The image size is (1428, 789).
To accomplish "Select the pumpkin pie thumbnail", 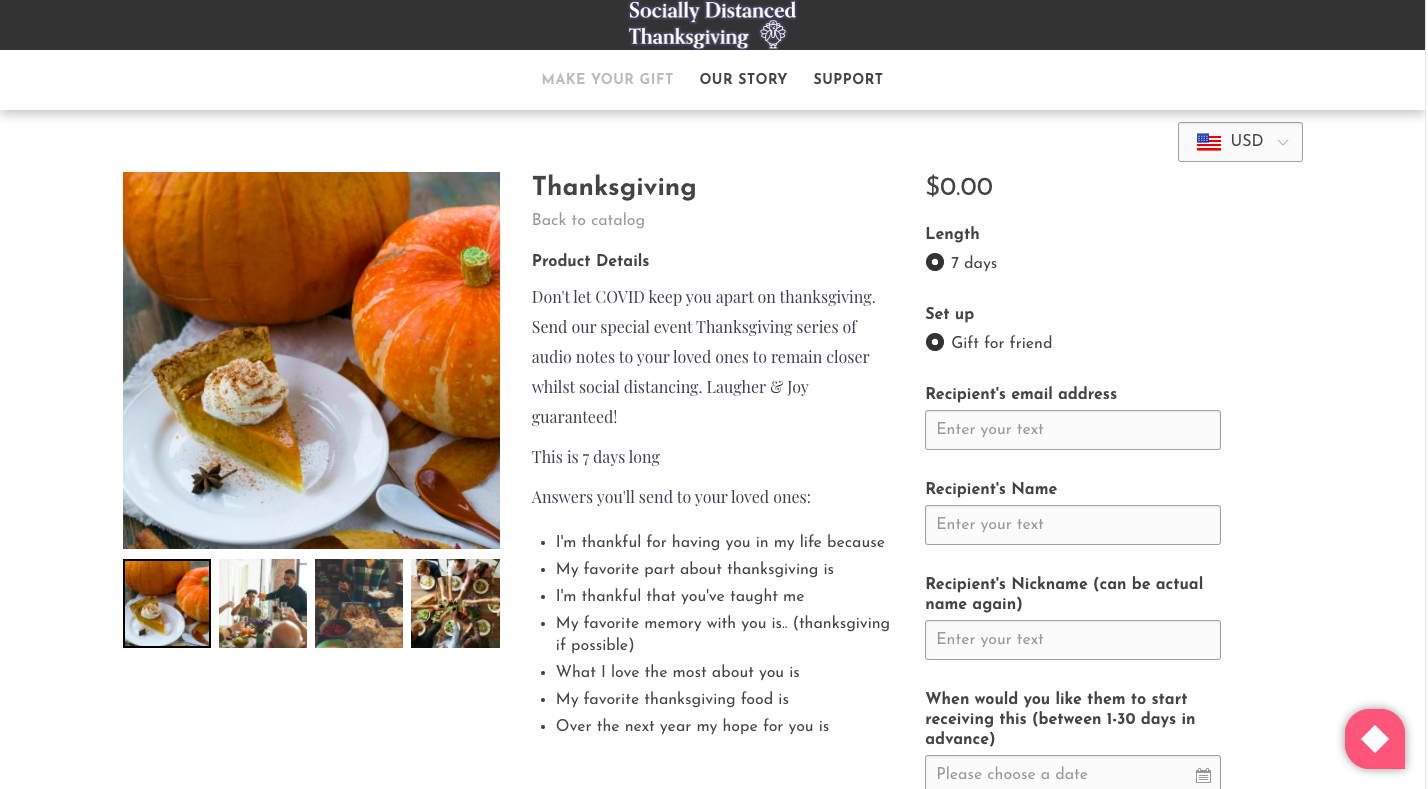I will 166,603.
